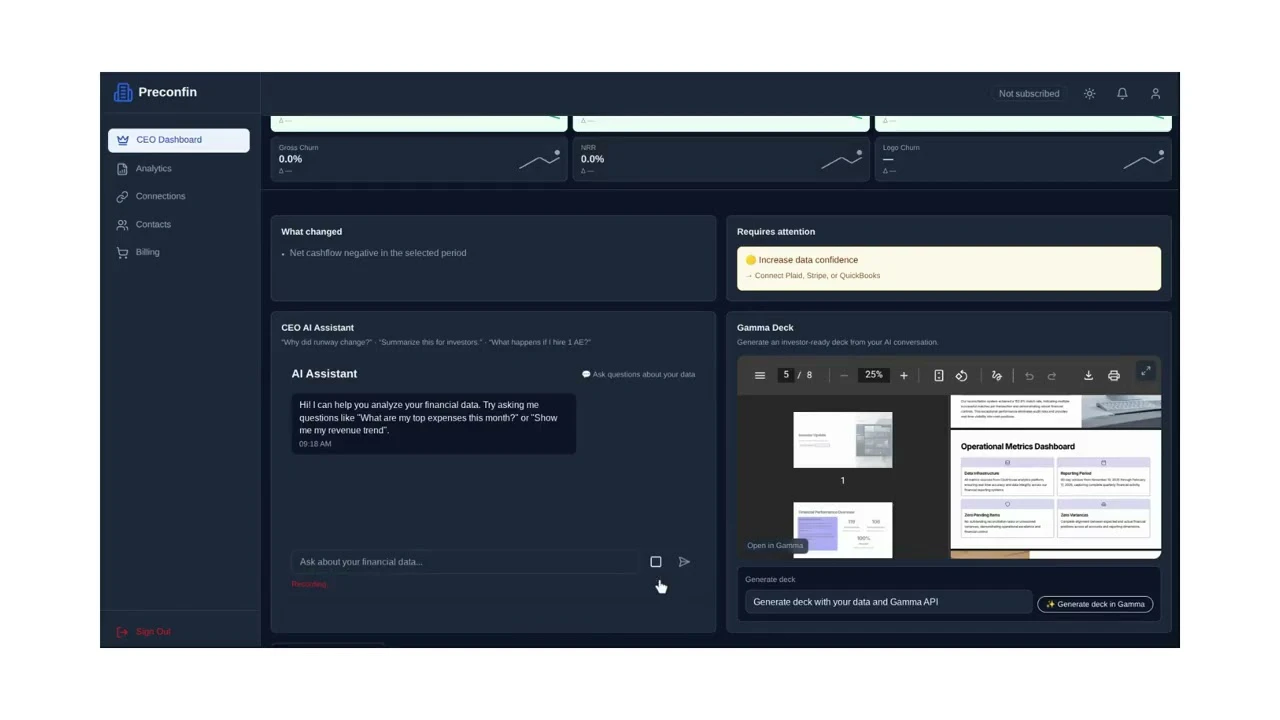Toggle the PDF viewer sidebar menu

(760, 375)
